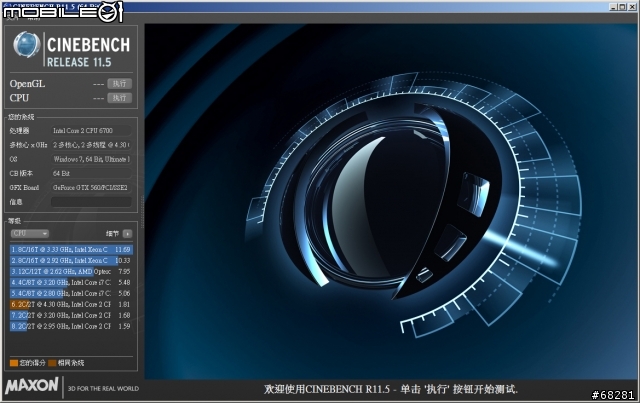This screenshot has width=640, height=403.
Task: Click the welcome status message at the bottom
Action: pos(391,389)
